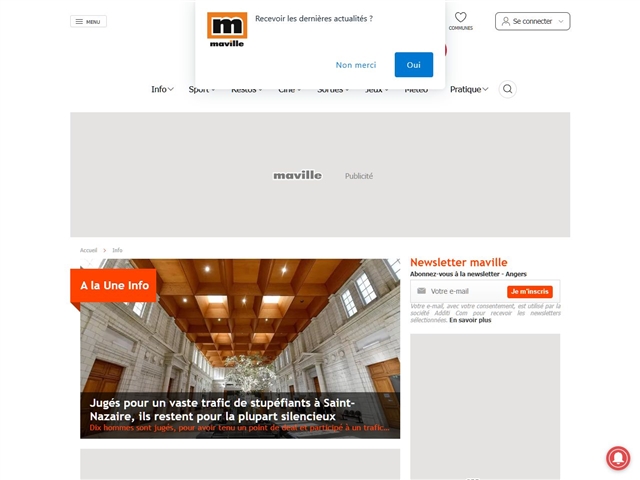The image size is (640, 480).
Task: Click the Accueil breadcrumb link
Action: [89, 250]
